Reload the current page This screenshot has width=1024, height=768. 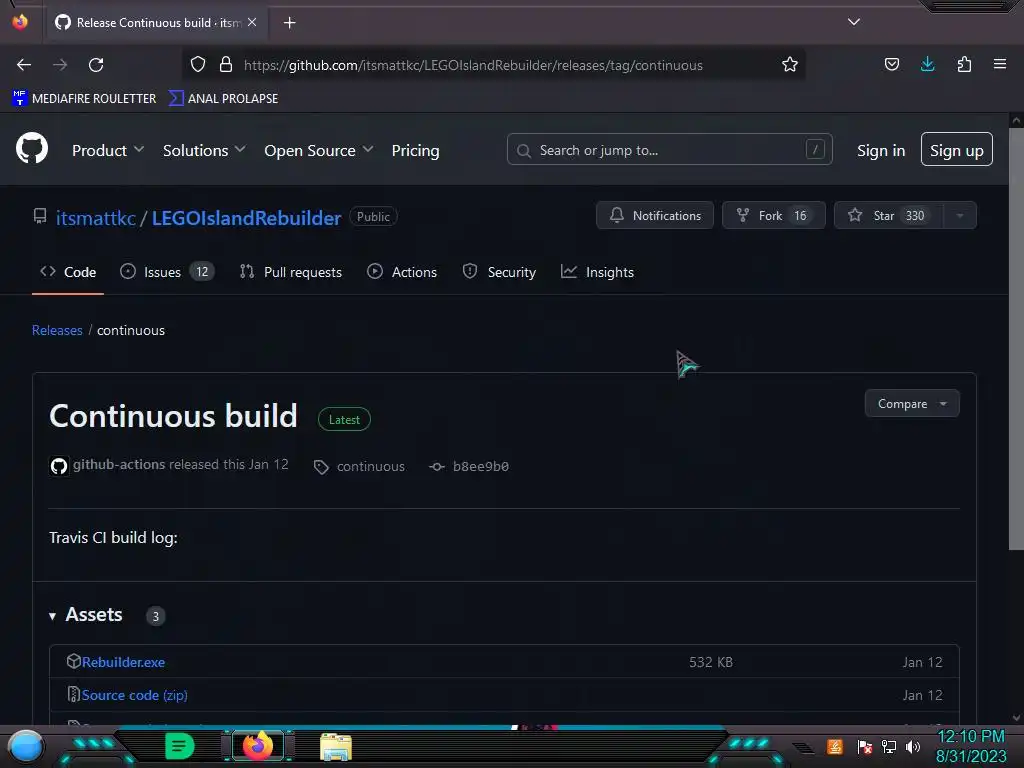point(96,65)
